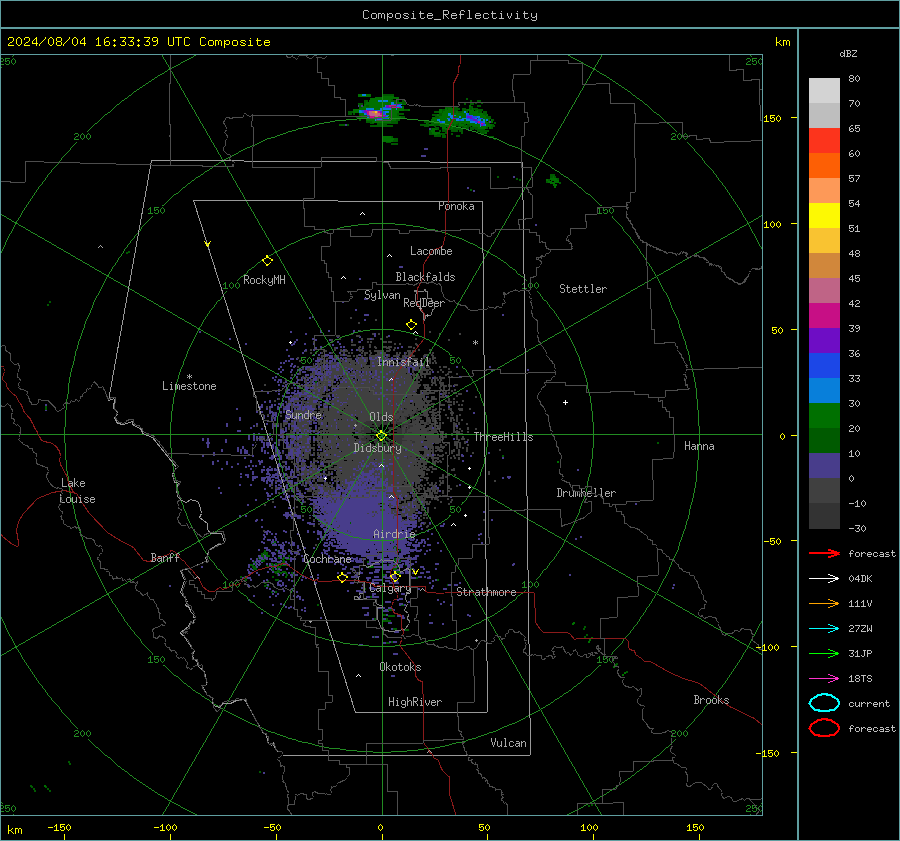
Task: Click the Banff label
Action: click(x=165, y=558)
